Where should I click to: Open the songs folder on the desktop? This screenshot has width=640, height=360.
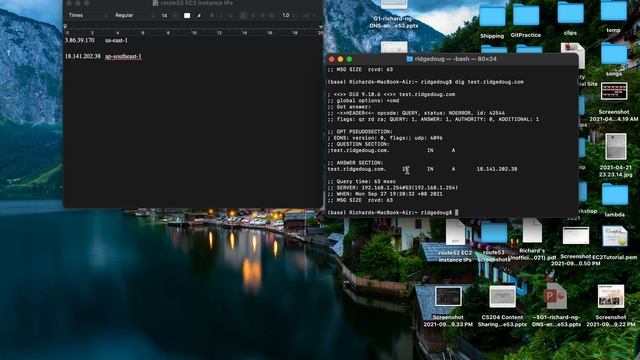(614, 53)
